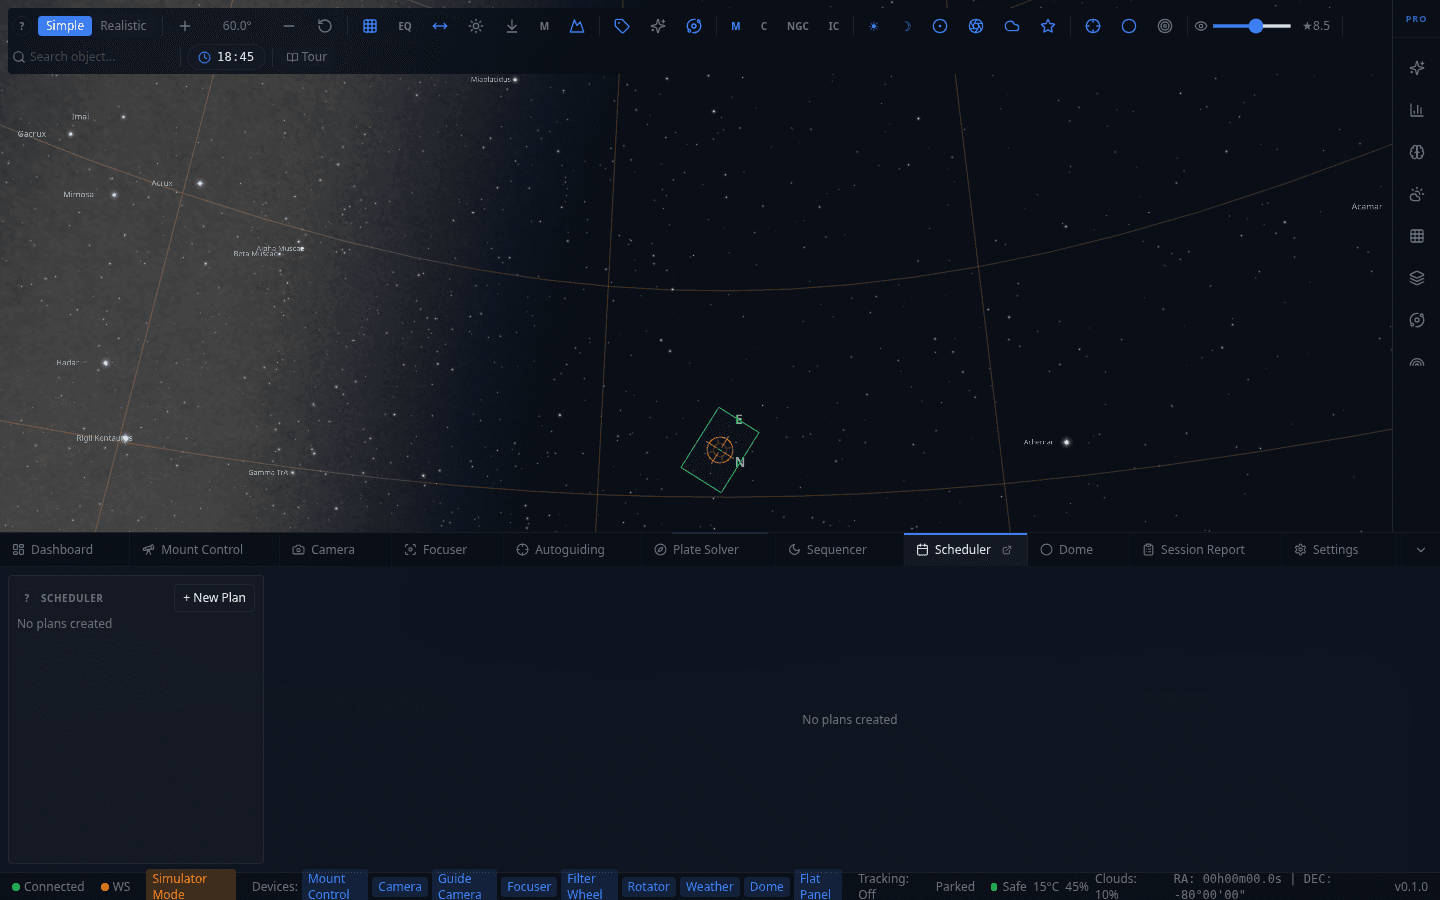Toggle the standalone M toolbar button
The width and height of the screenshot is (1440, 900).
pyautogui.click(x=544, y=26)
